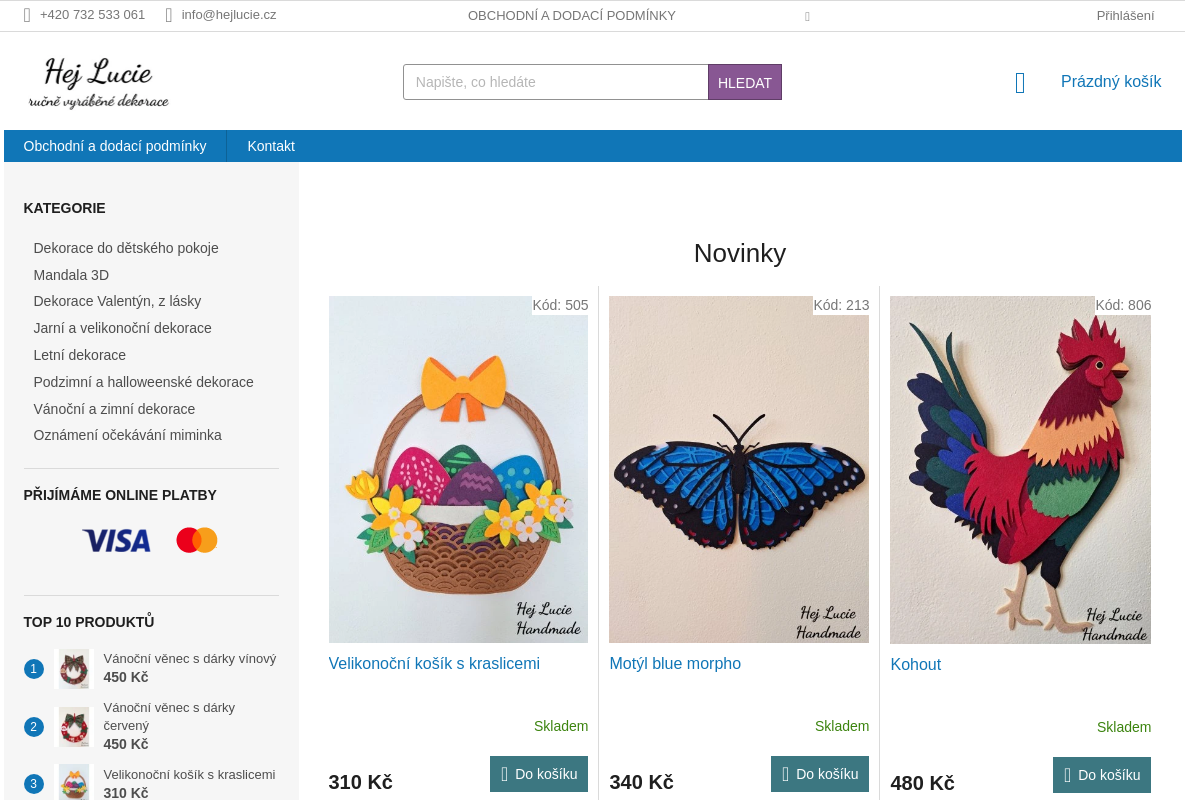Click the phone icon in top bar
Screen dimensions: 1200x800
[27, 15]
